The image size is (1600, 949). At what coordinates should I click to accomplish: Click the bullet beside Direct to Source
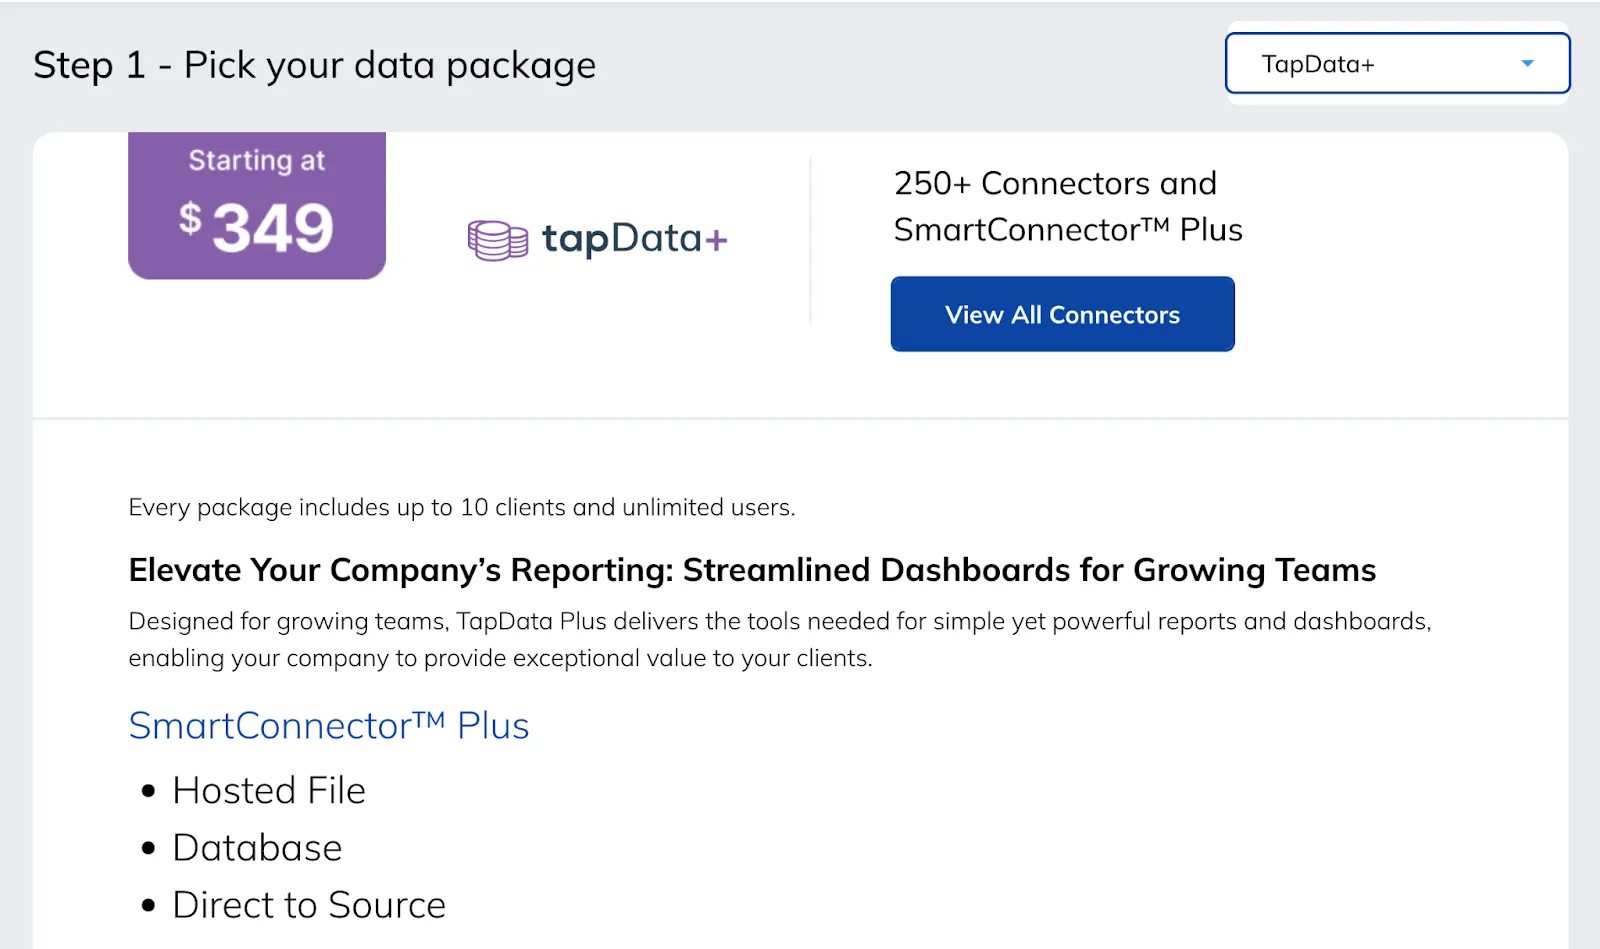click(x=149, y=906)
